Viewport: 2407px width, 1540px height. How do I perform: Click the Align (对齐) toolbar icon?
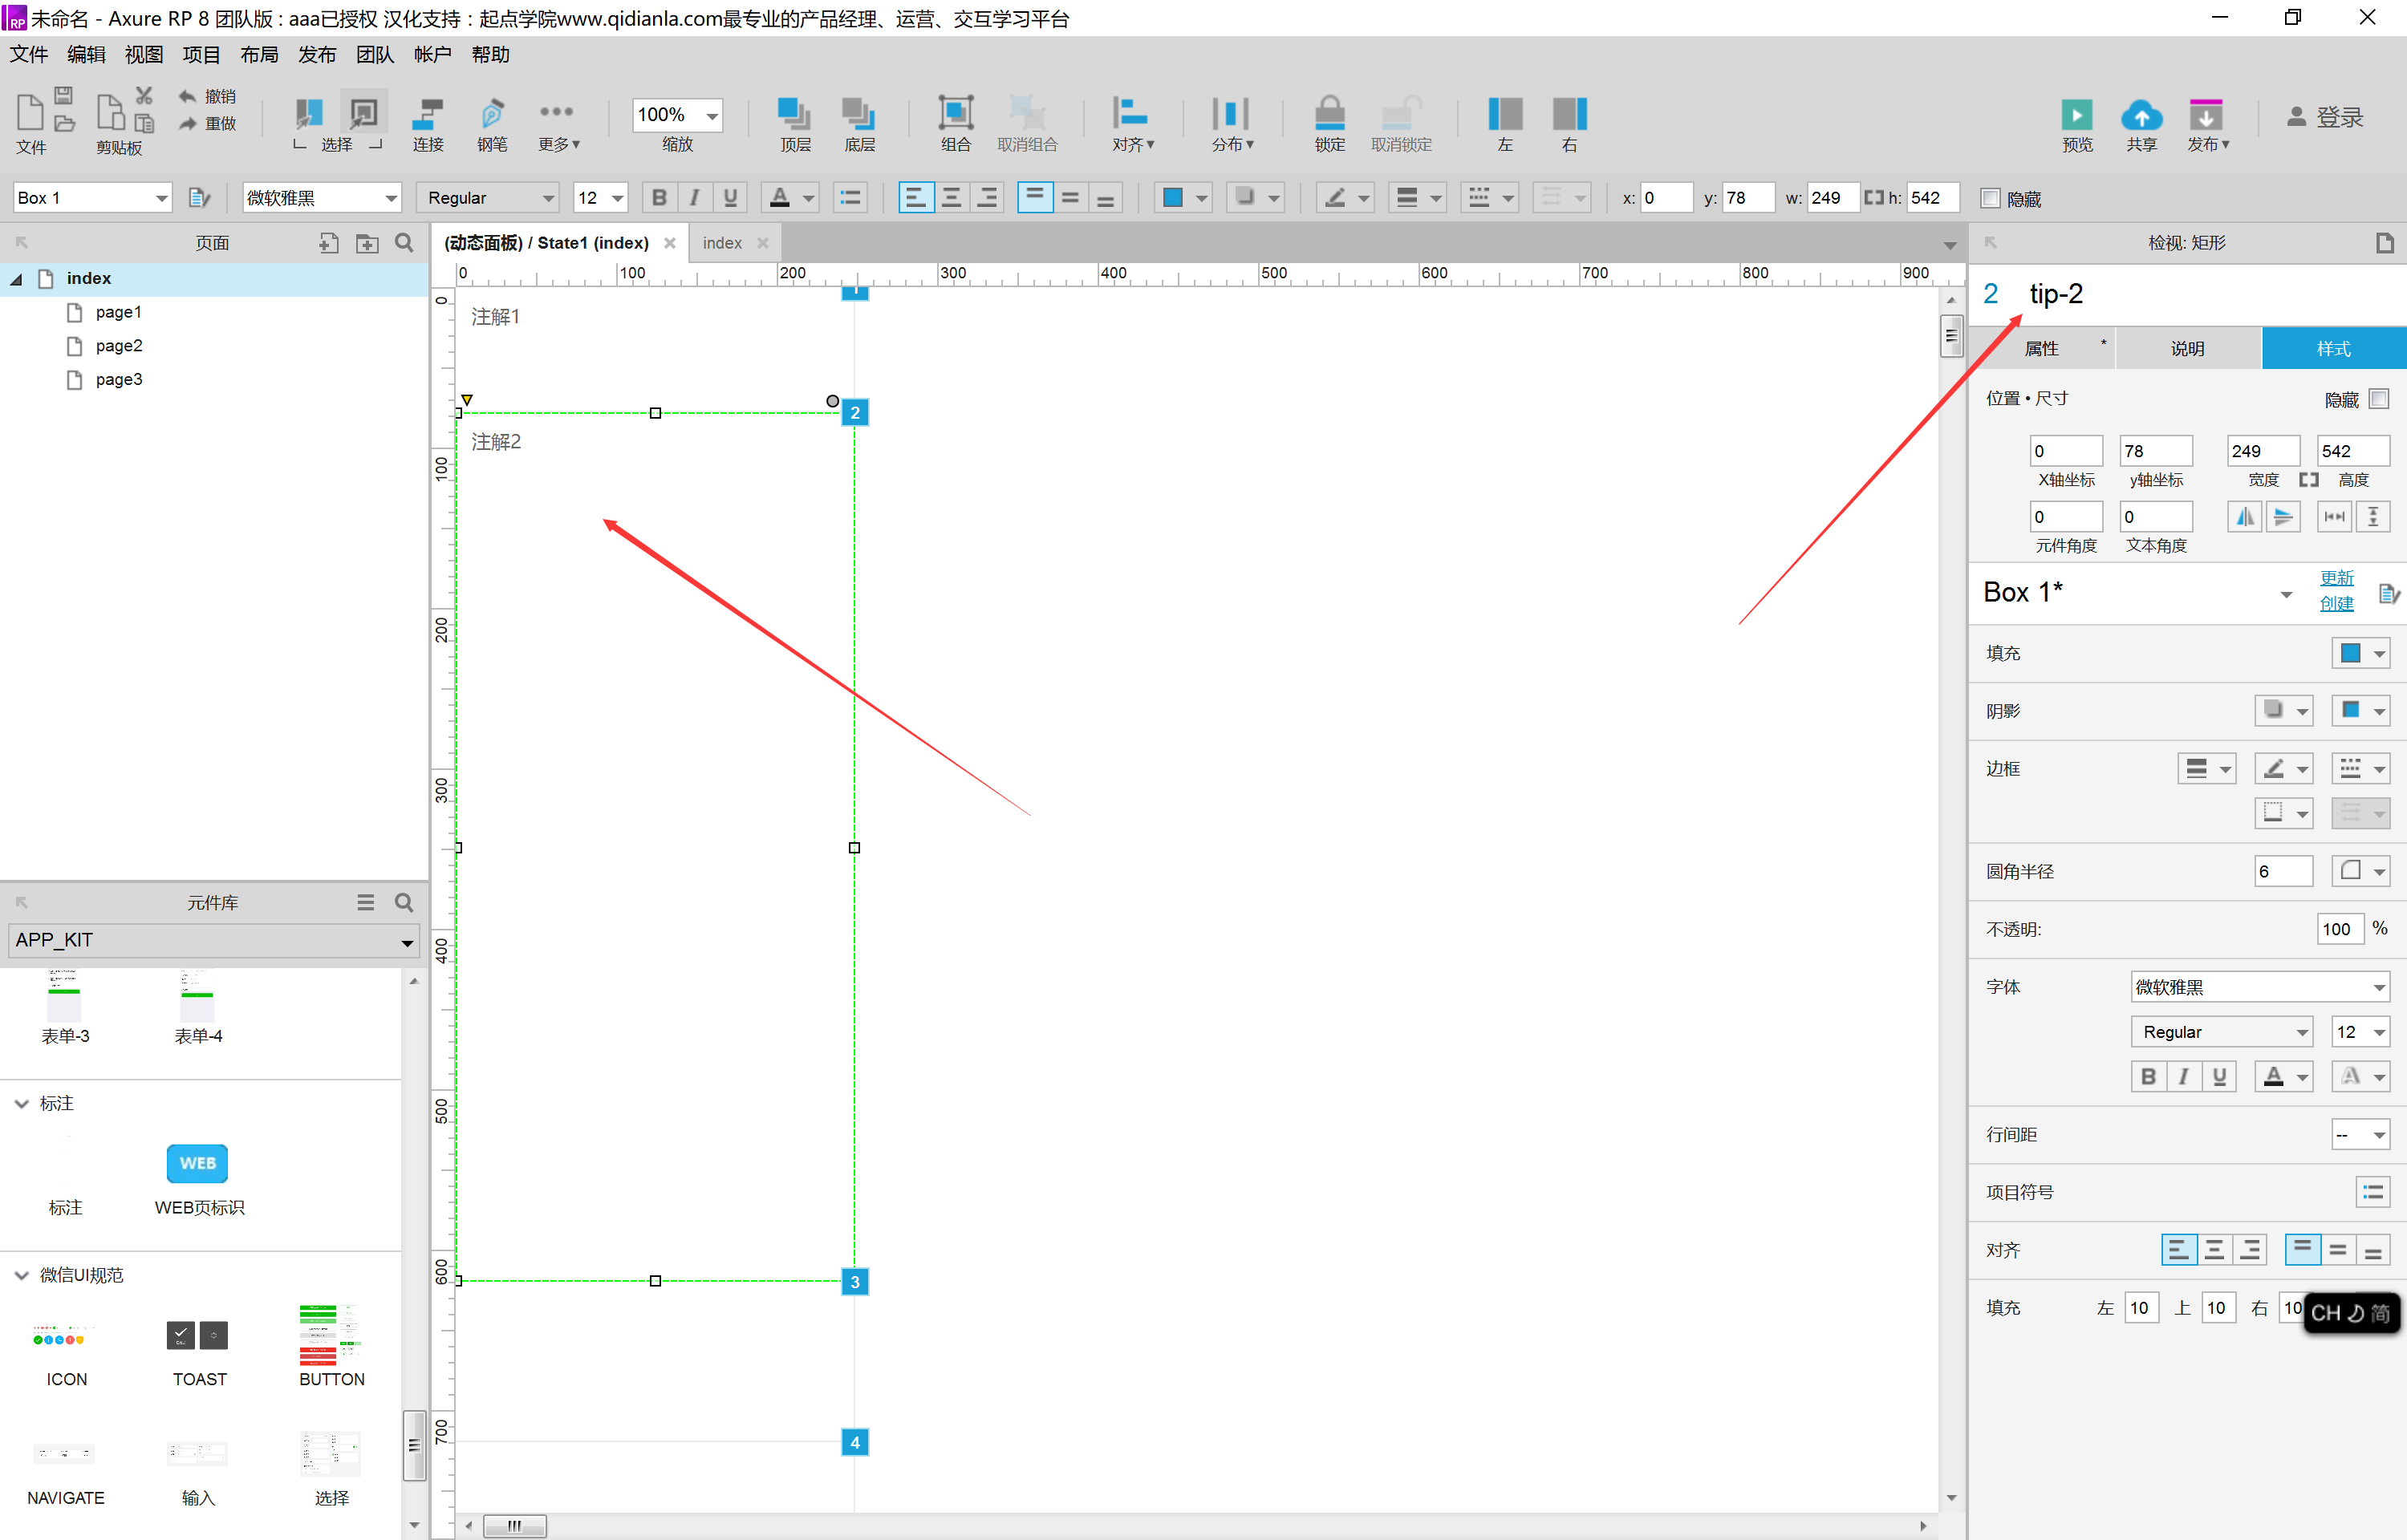coord(1130,113)
